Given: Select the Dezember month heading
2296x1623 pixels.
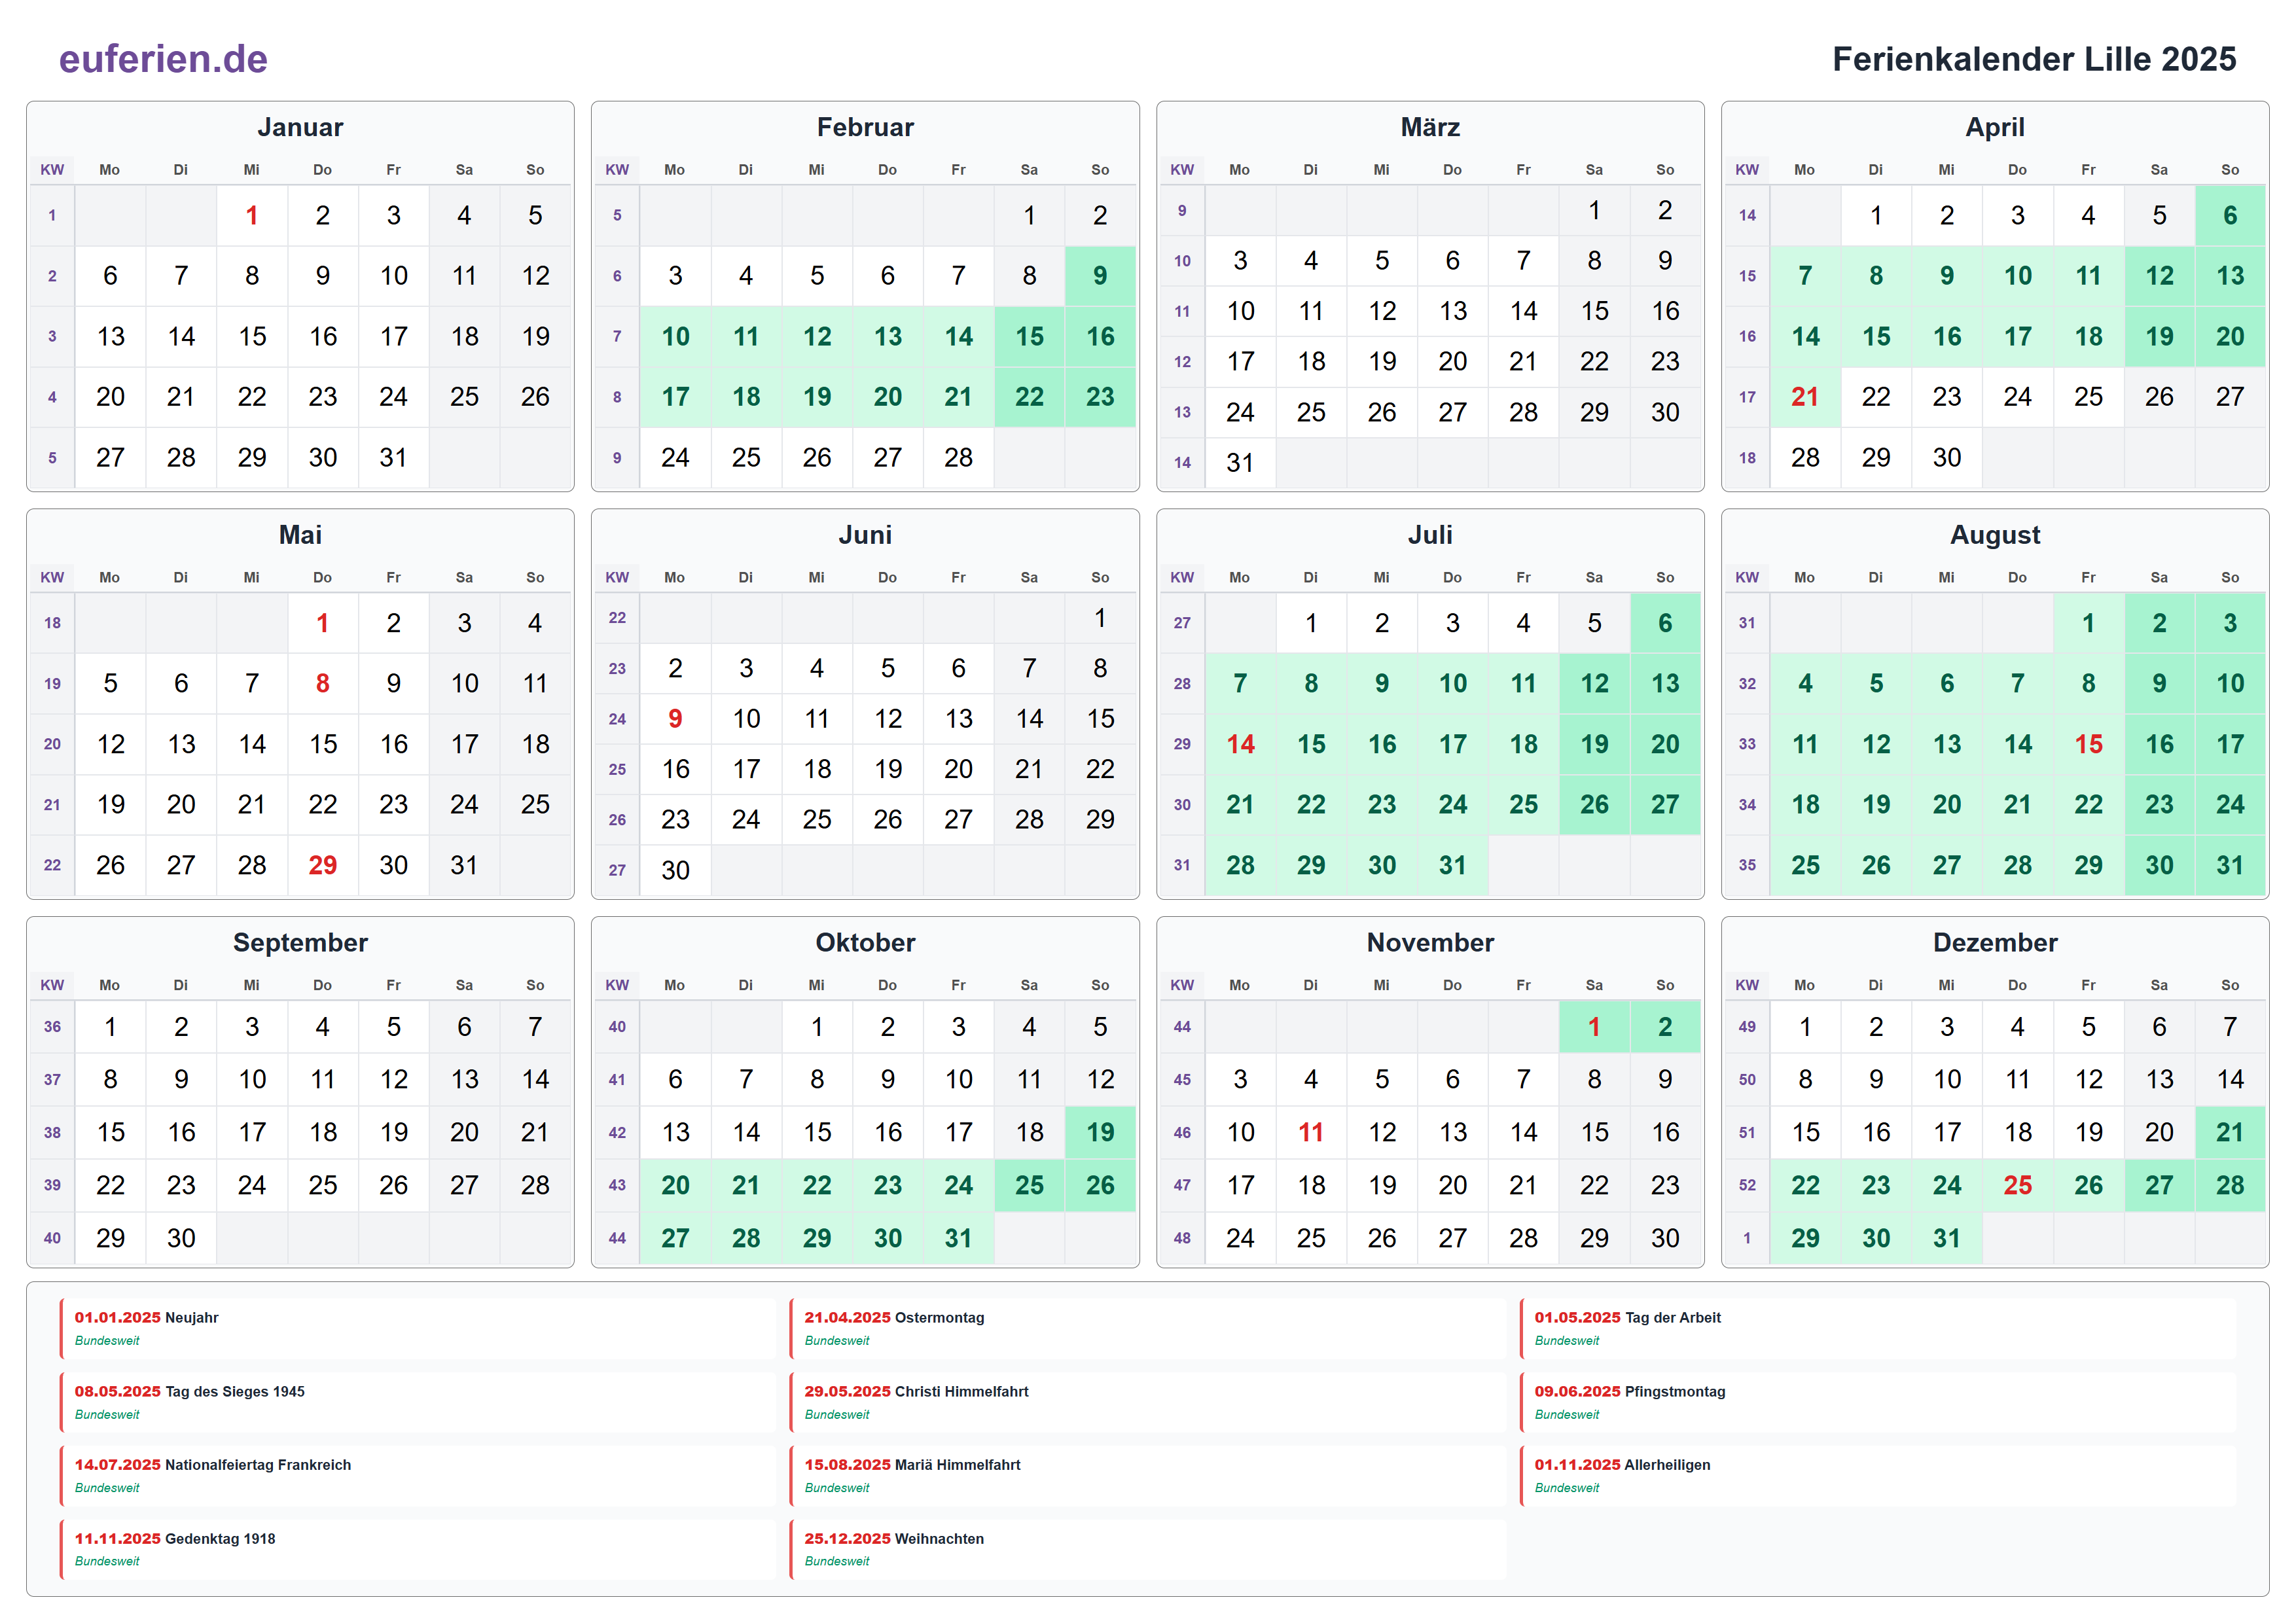Looking at the screenshot, I should (1995, 942).
